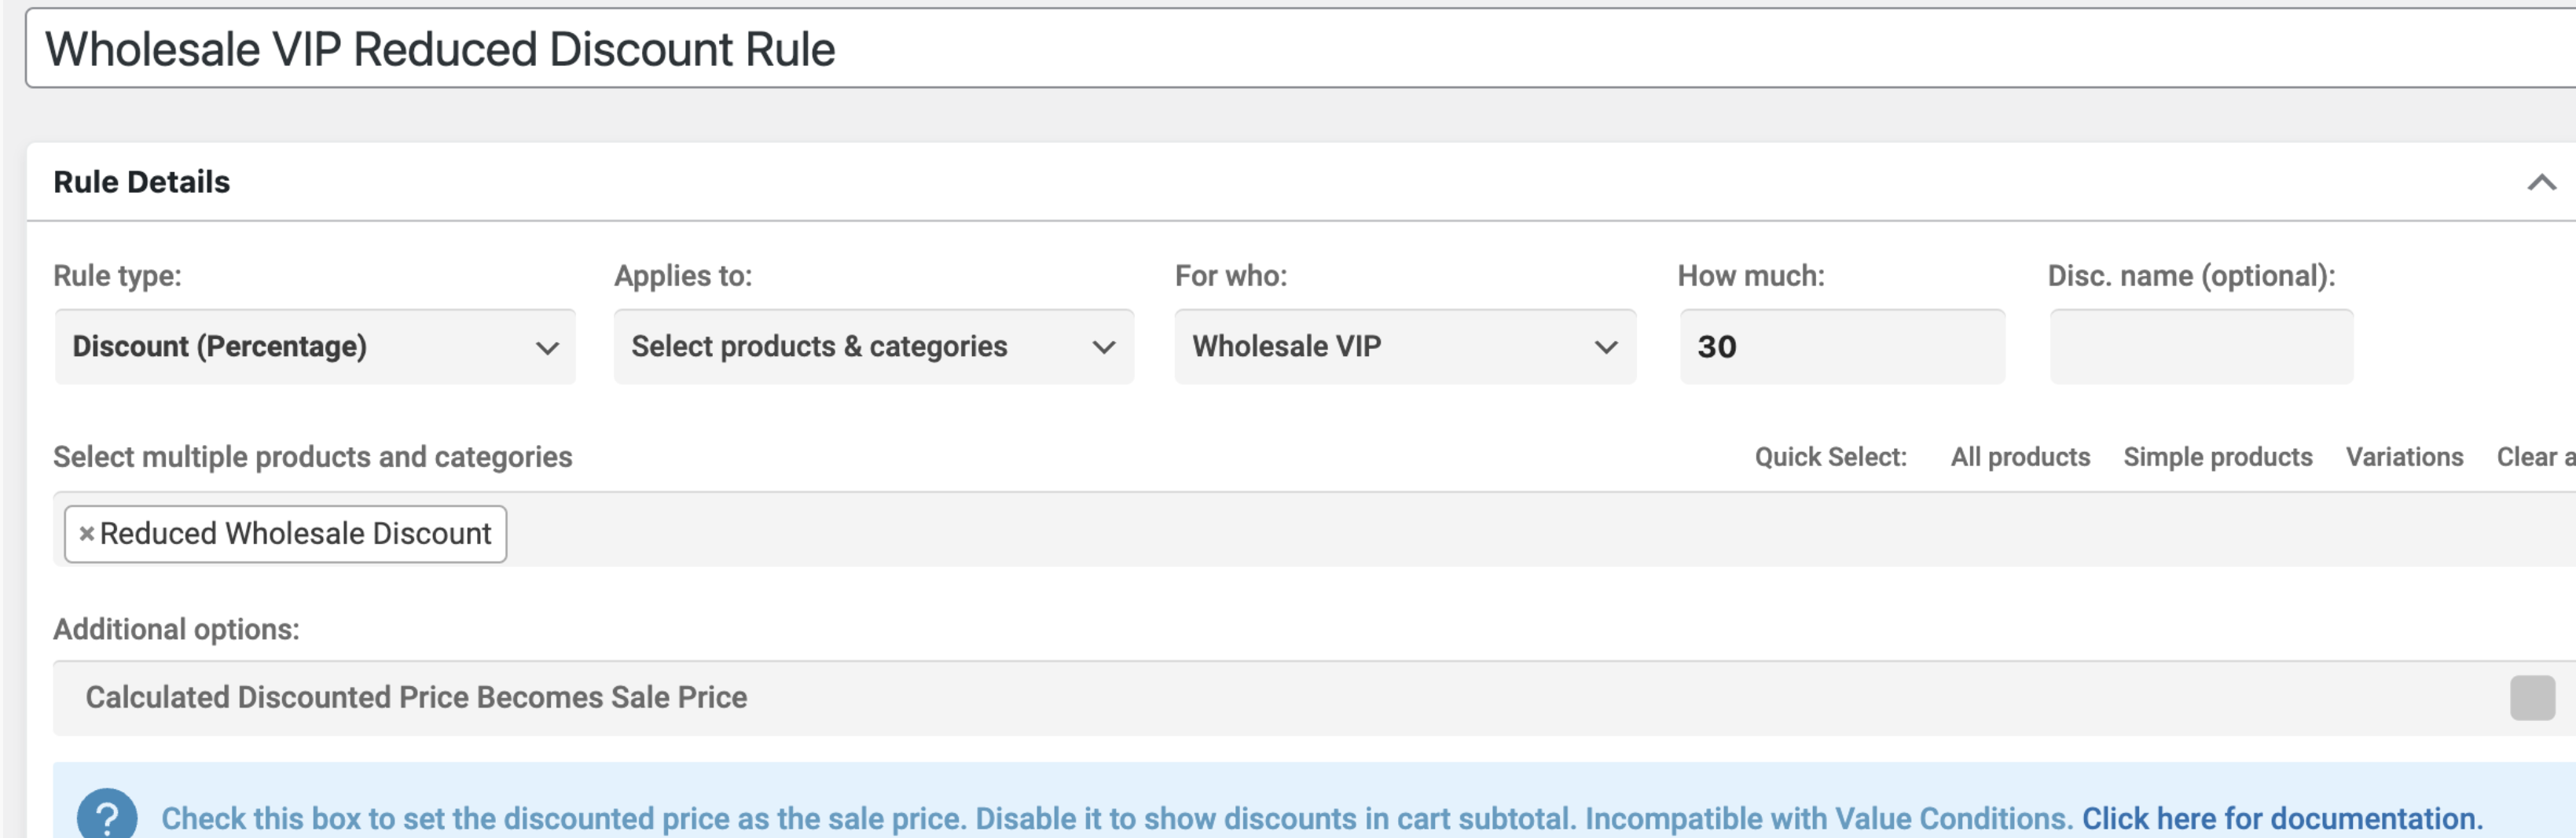
Task: Open the Rule type dropdown
Action: pyautogui.click(x=315, y=347)
